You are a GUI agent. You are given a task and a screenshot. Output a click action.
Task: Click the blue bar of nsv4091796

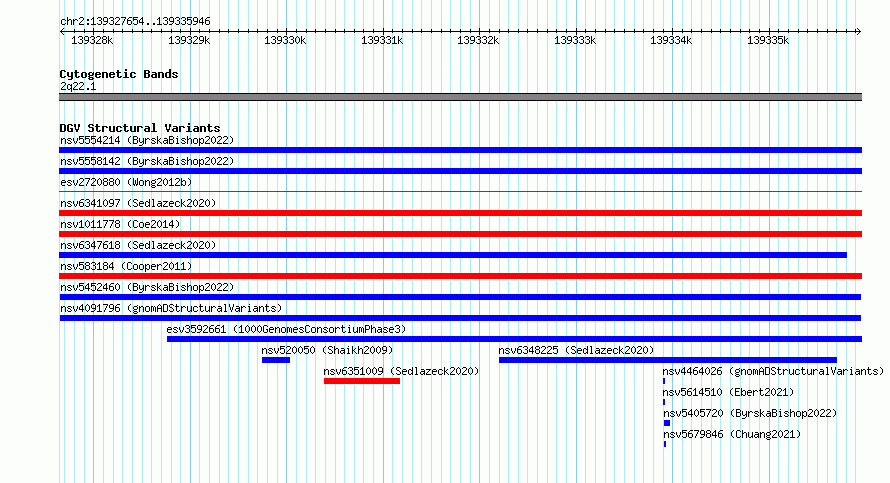460,318
